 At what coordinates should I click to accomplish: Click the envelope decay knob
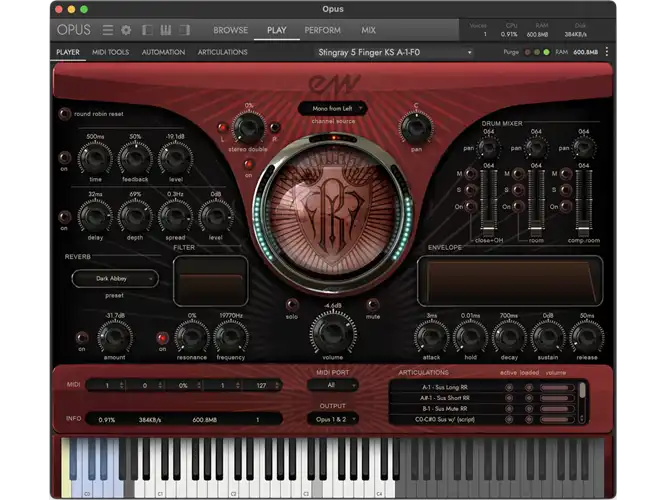pos(509,337)
